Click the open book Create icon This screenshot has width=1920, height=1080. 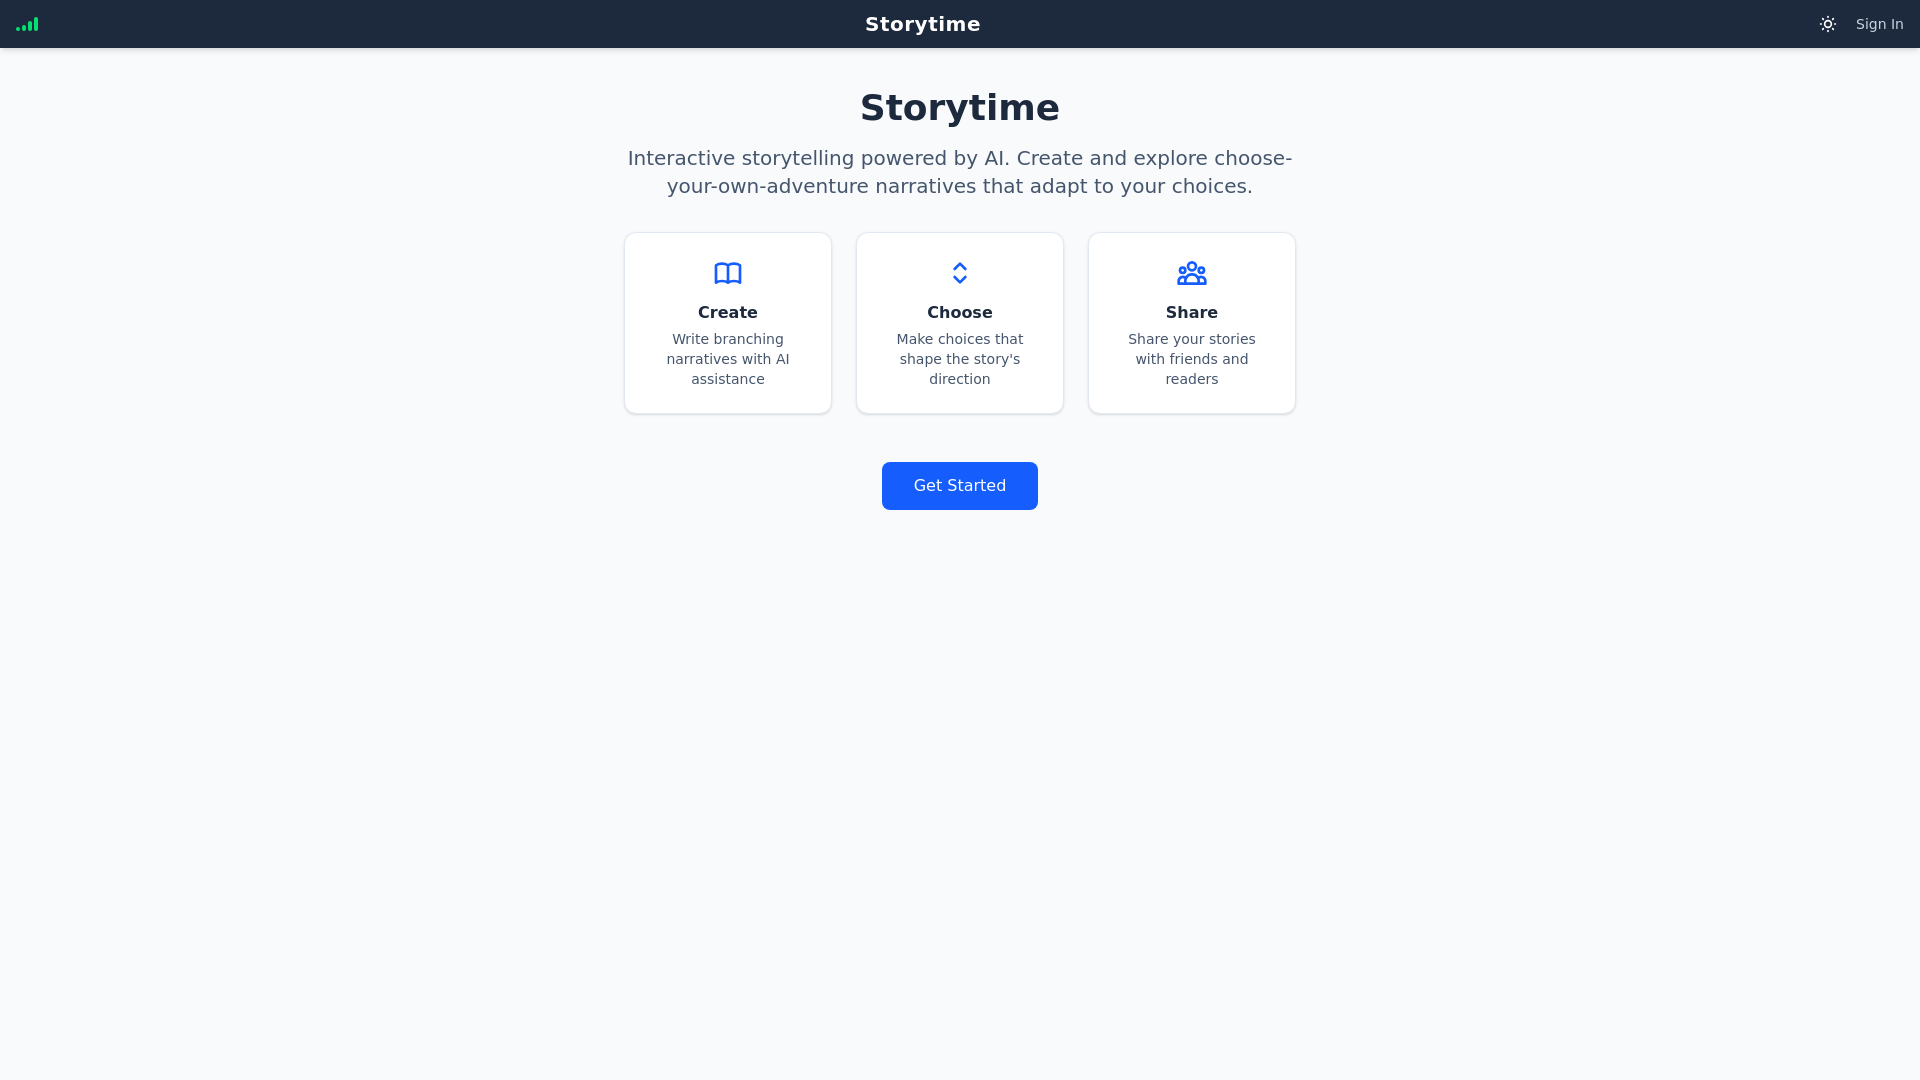coord(728,273)
